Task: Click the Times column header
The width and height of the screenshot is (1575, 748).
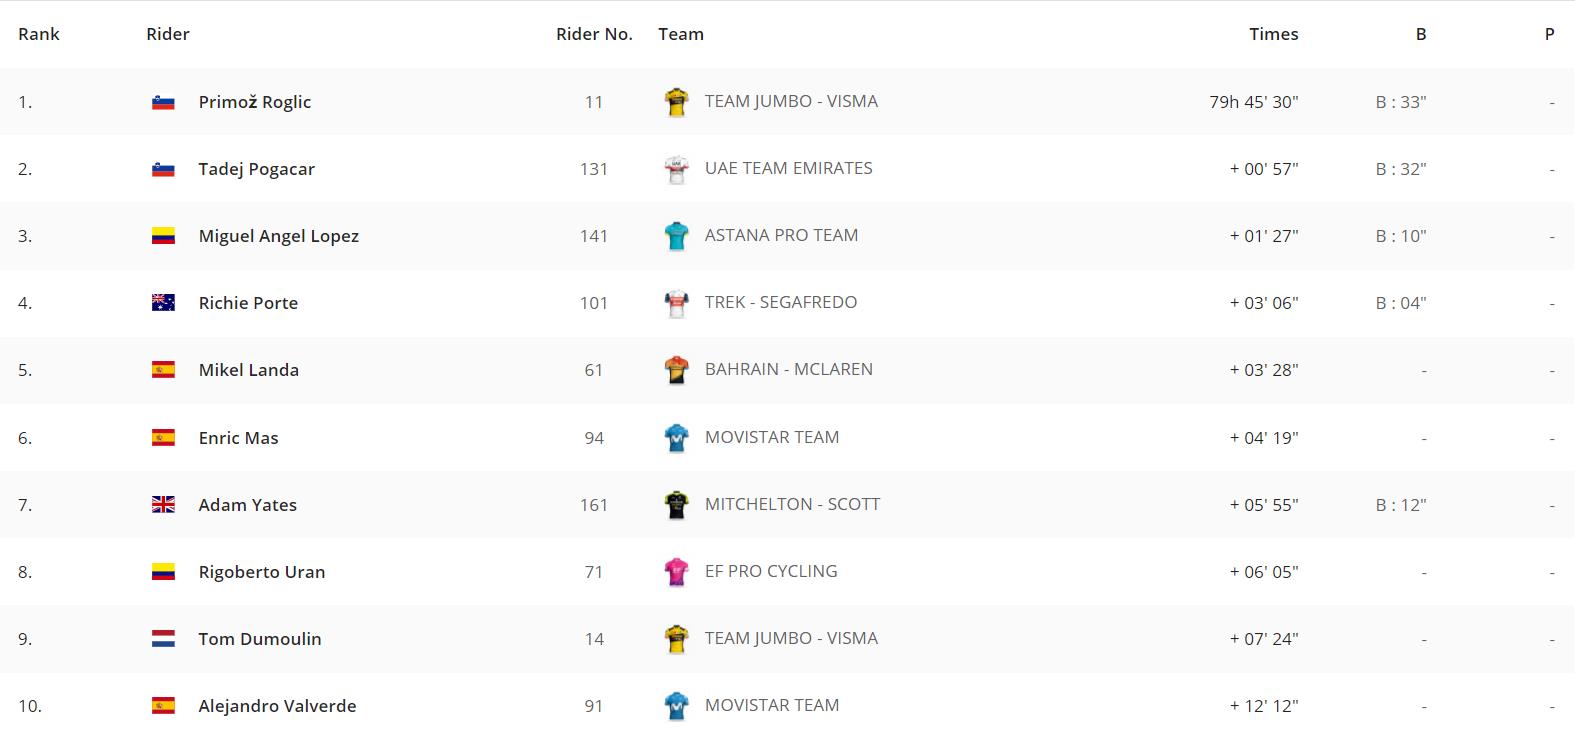Action: 1273,34
